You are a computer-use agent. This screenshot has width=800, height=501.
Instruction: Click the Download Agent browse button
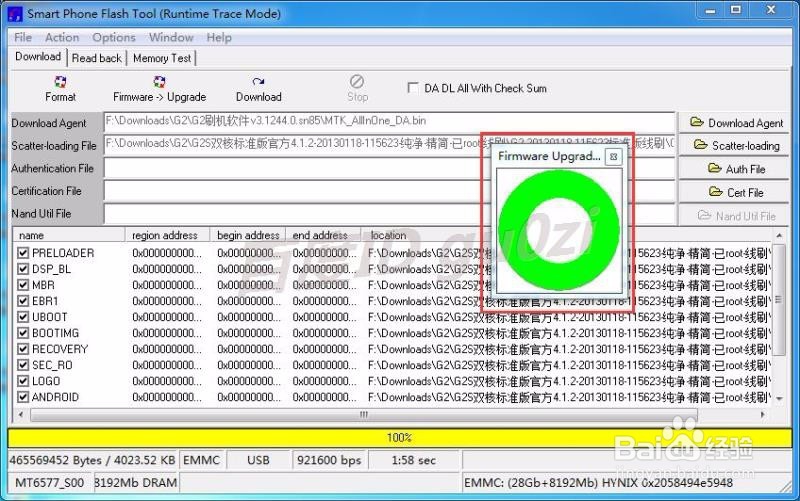(x=734, y=123)
